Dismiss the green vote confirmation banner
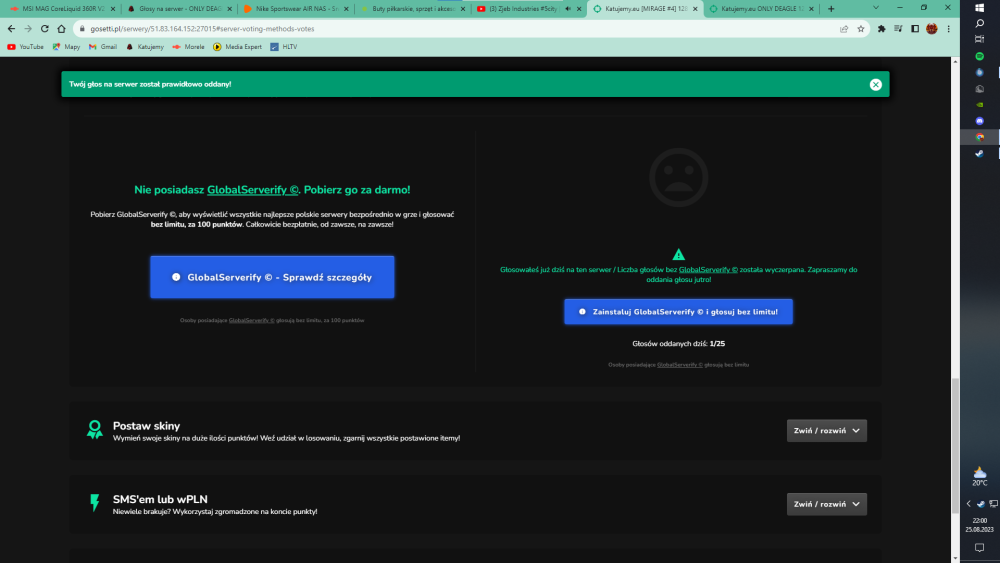This screenshot has height=563, width=1000. click(x=875, y=84)
